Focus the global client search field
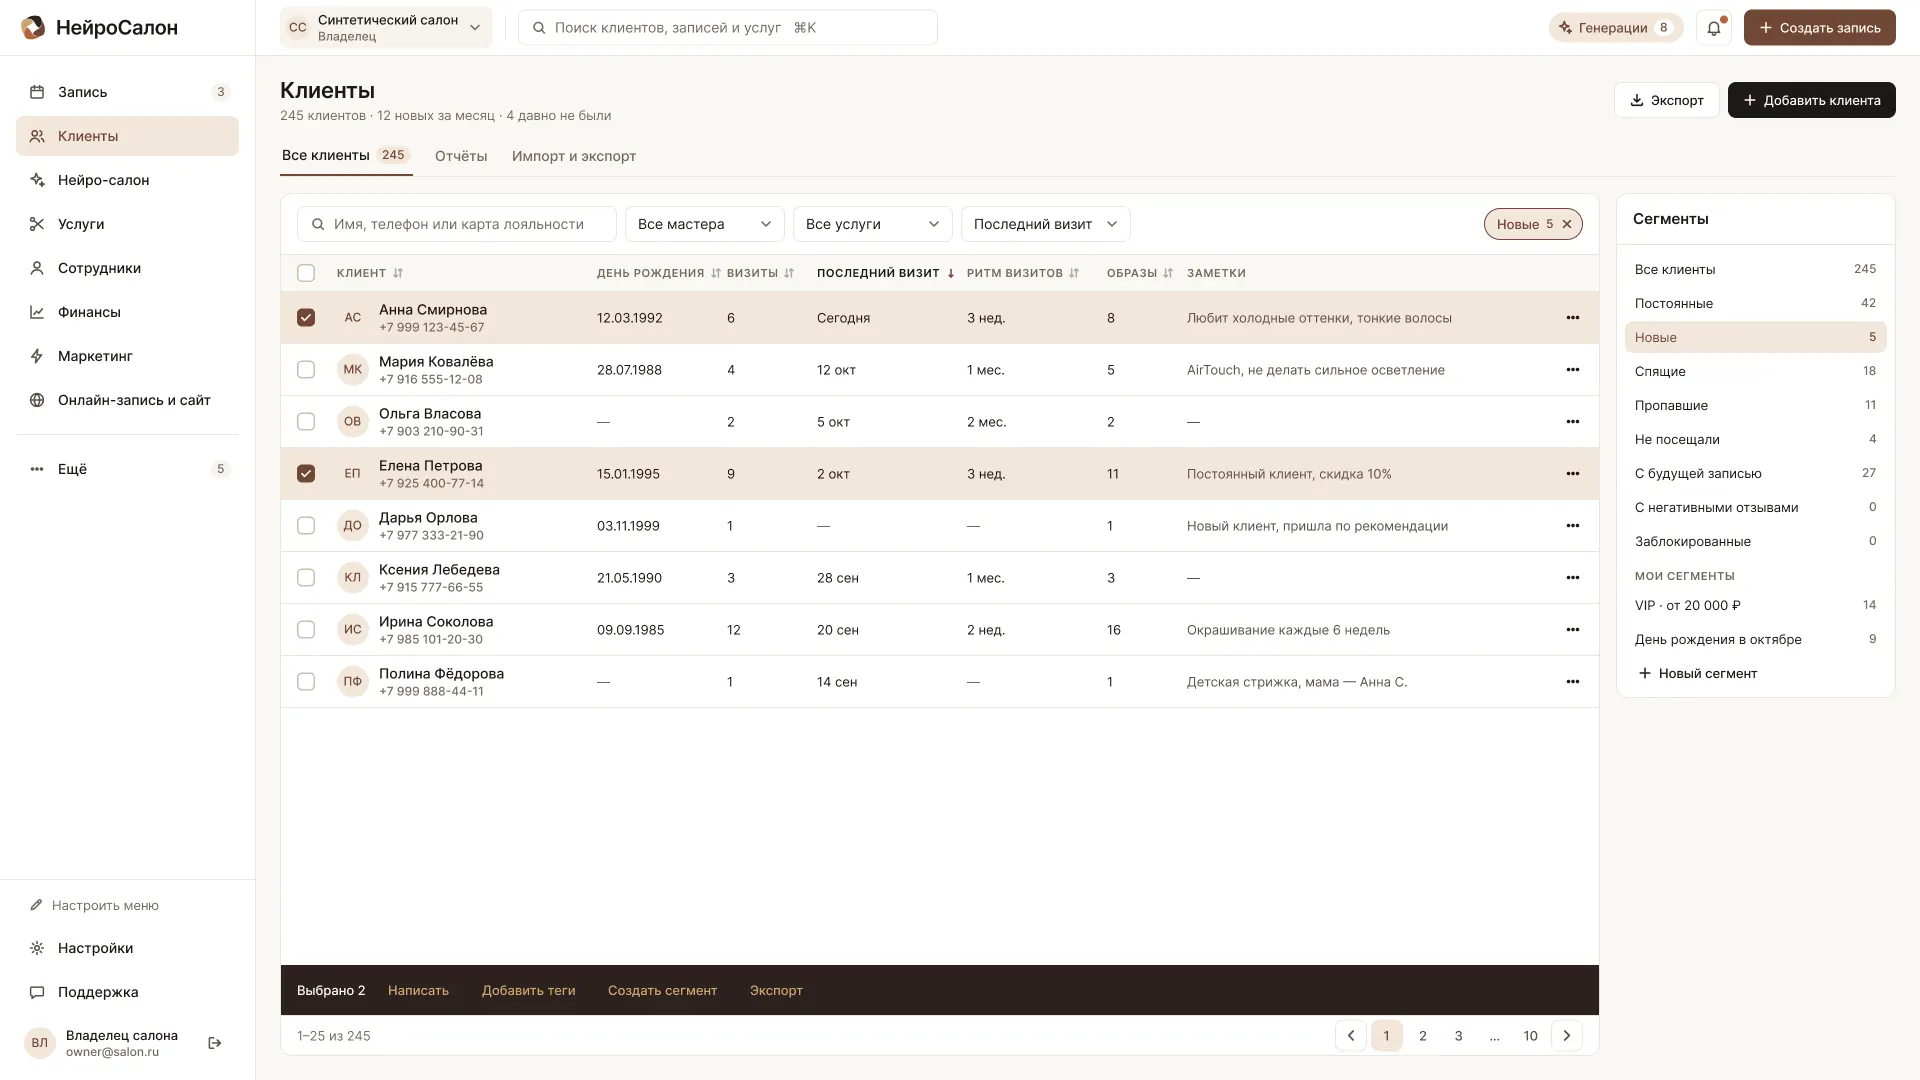 point(728,28)
